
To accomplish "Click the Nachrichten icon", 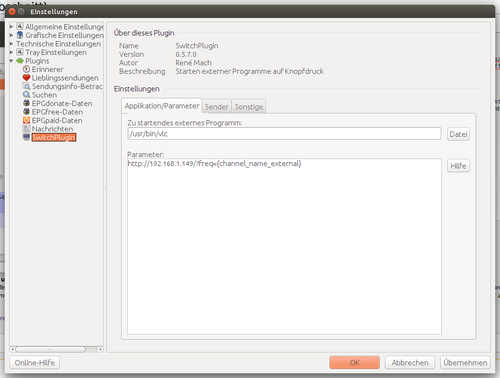I will coord(26,129).
